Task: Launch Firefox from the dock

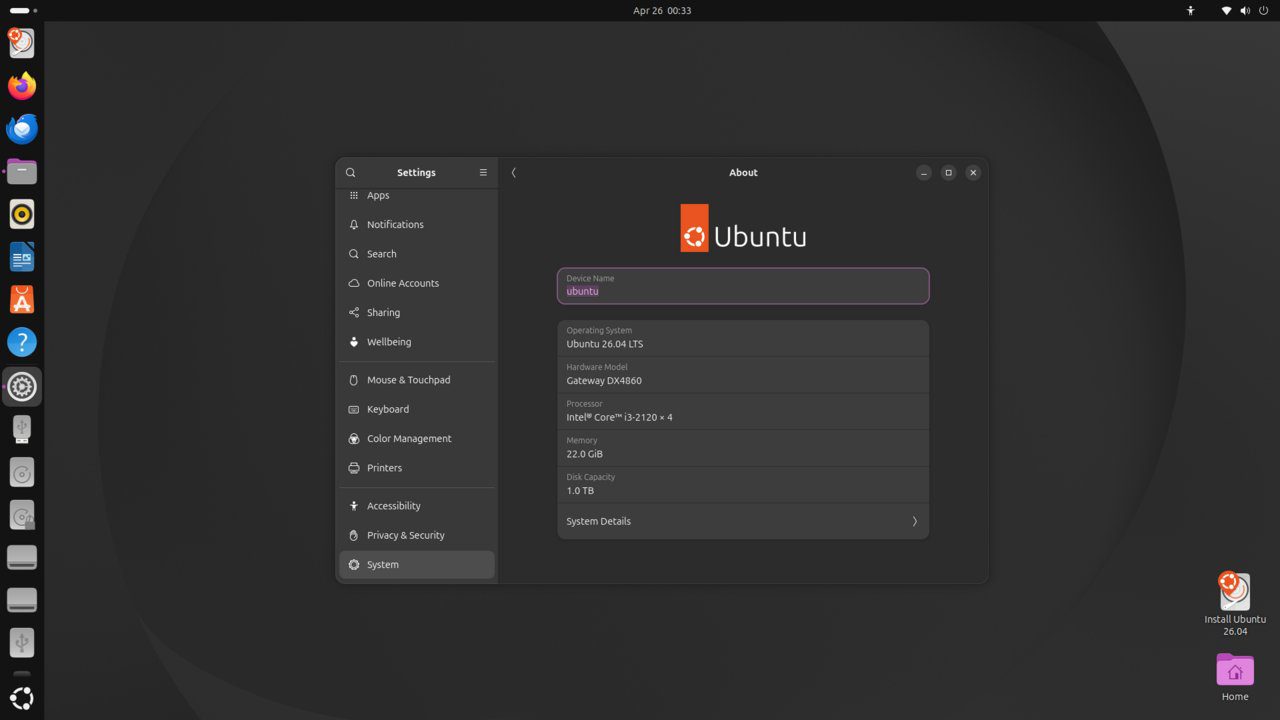Action: [x=22, y=85]
